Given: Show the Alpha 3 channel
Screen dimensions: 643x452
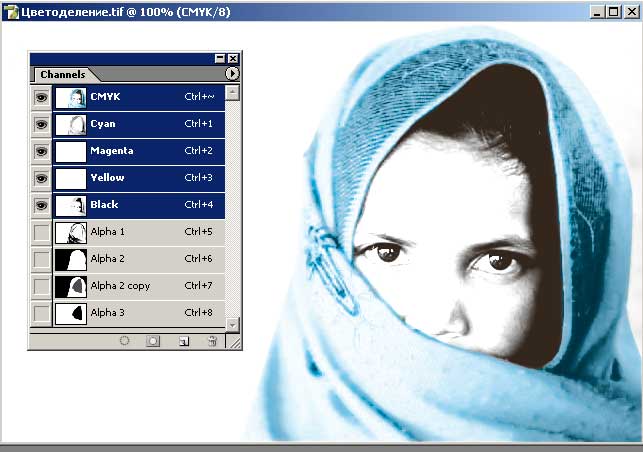Looking at the screenshot, I should pos(41,313).
